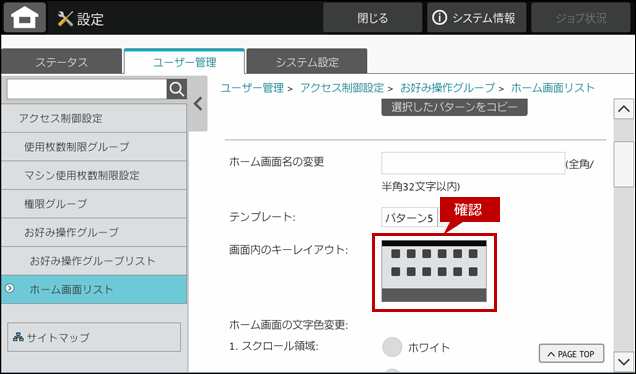Click the アクセス制御設定 breadcrumb link
Viewport: 636px width, 374px height.
(342, 88)
